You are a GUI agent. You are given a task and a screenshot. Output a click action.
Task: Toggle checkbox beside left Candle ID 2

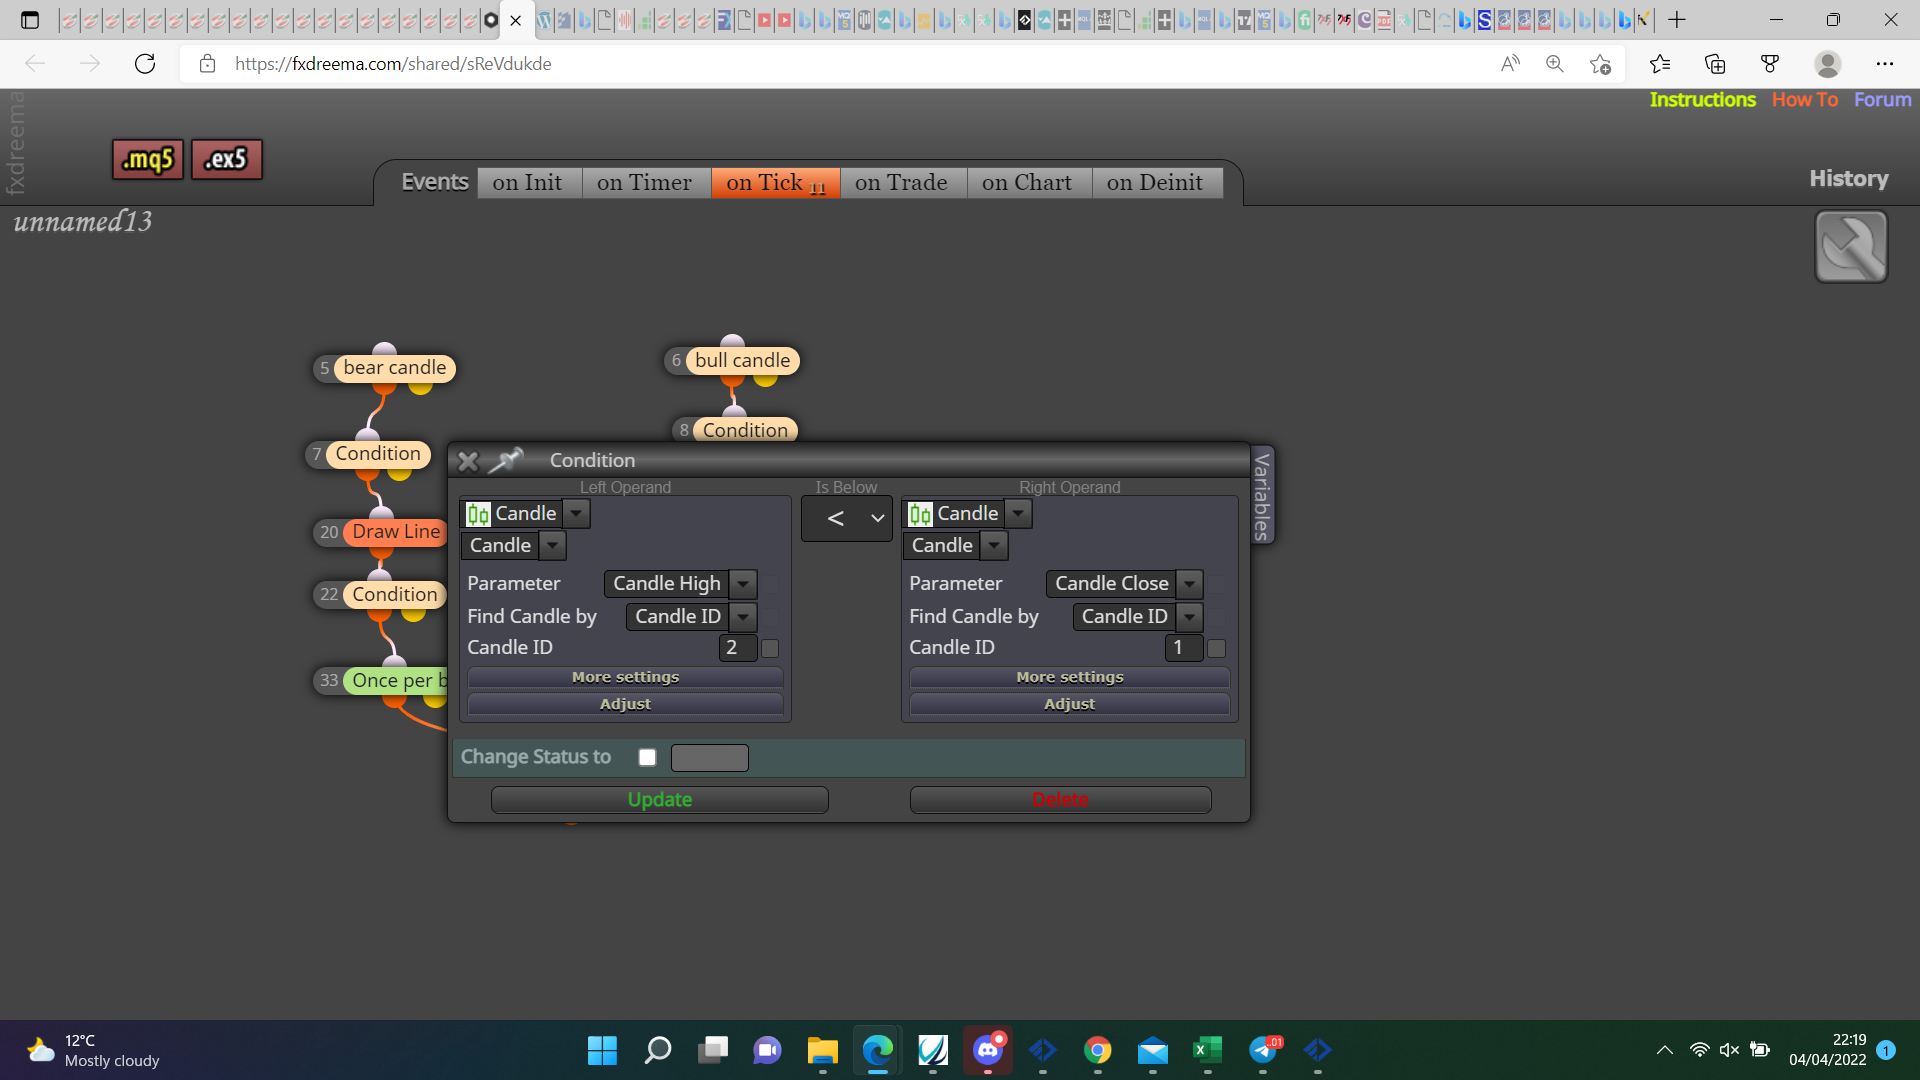coord(770,648)
